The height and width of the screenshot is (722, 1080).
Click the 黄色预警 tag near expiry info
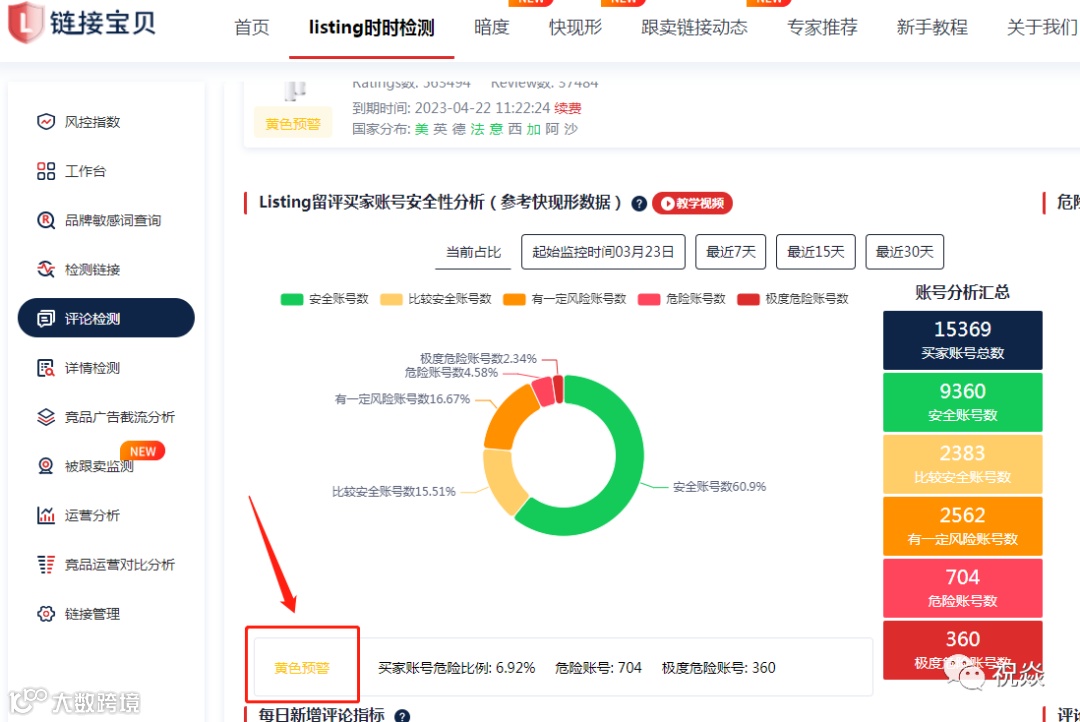293,124
